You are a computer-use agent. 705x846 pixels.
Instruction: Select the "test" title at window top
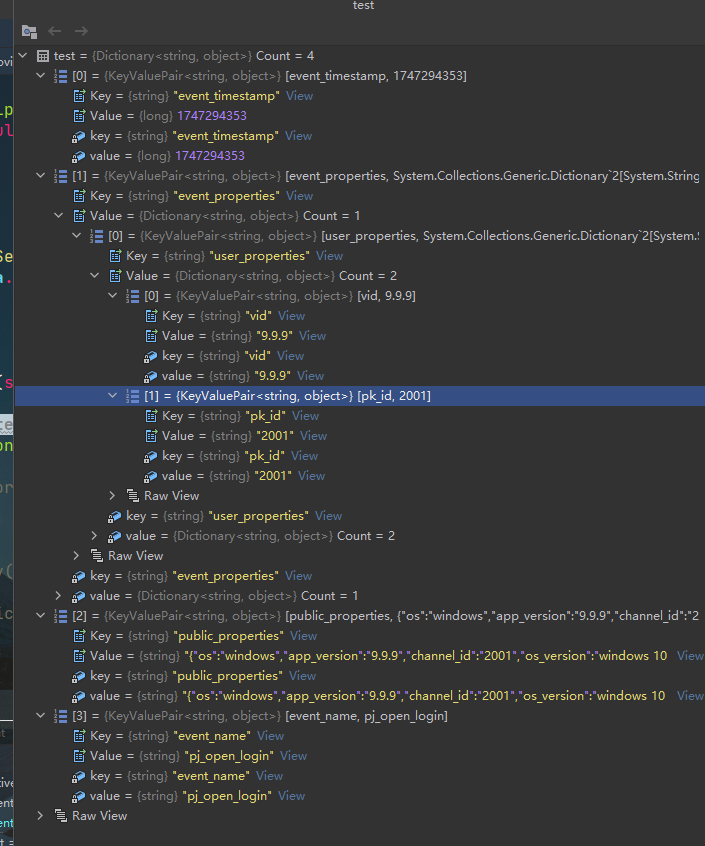[364, 5]
